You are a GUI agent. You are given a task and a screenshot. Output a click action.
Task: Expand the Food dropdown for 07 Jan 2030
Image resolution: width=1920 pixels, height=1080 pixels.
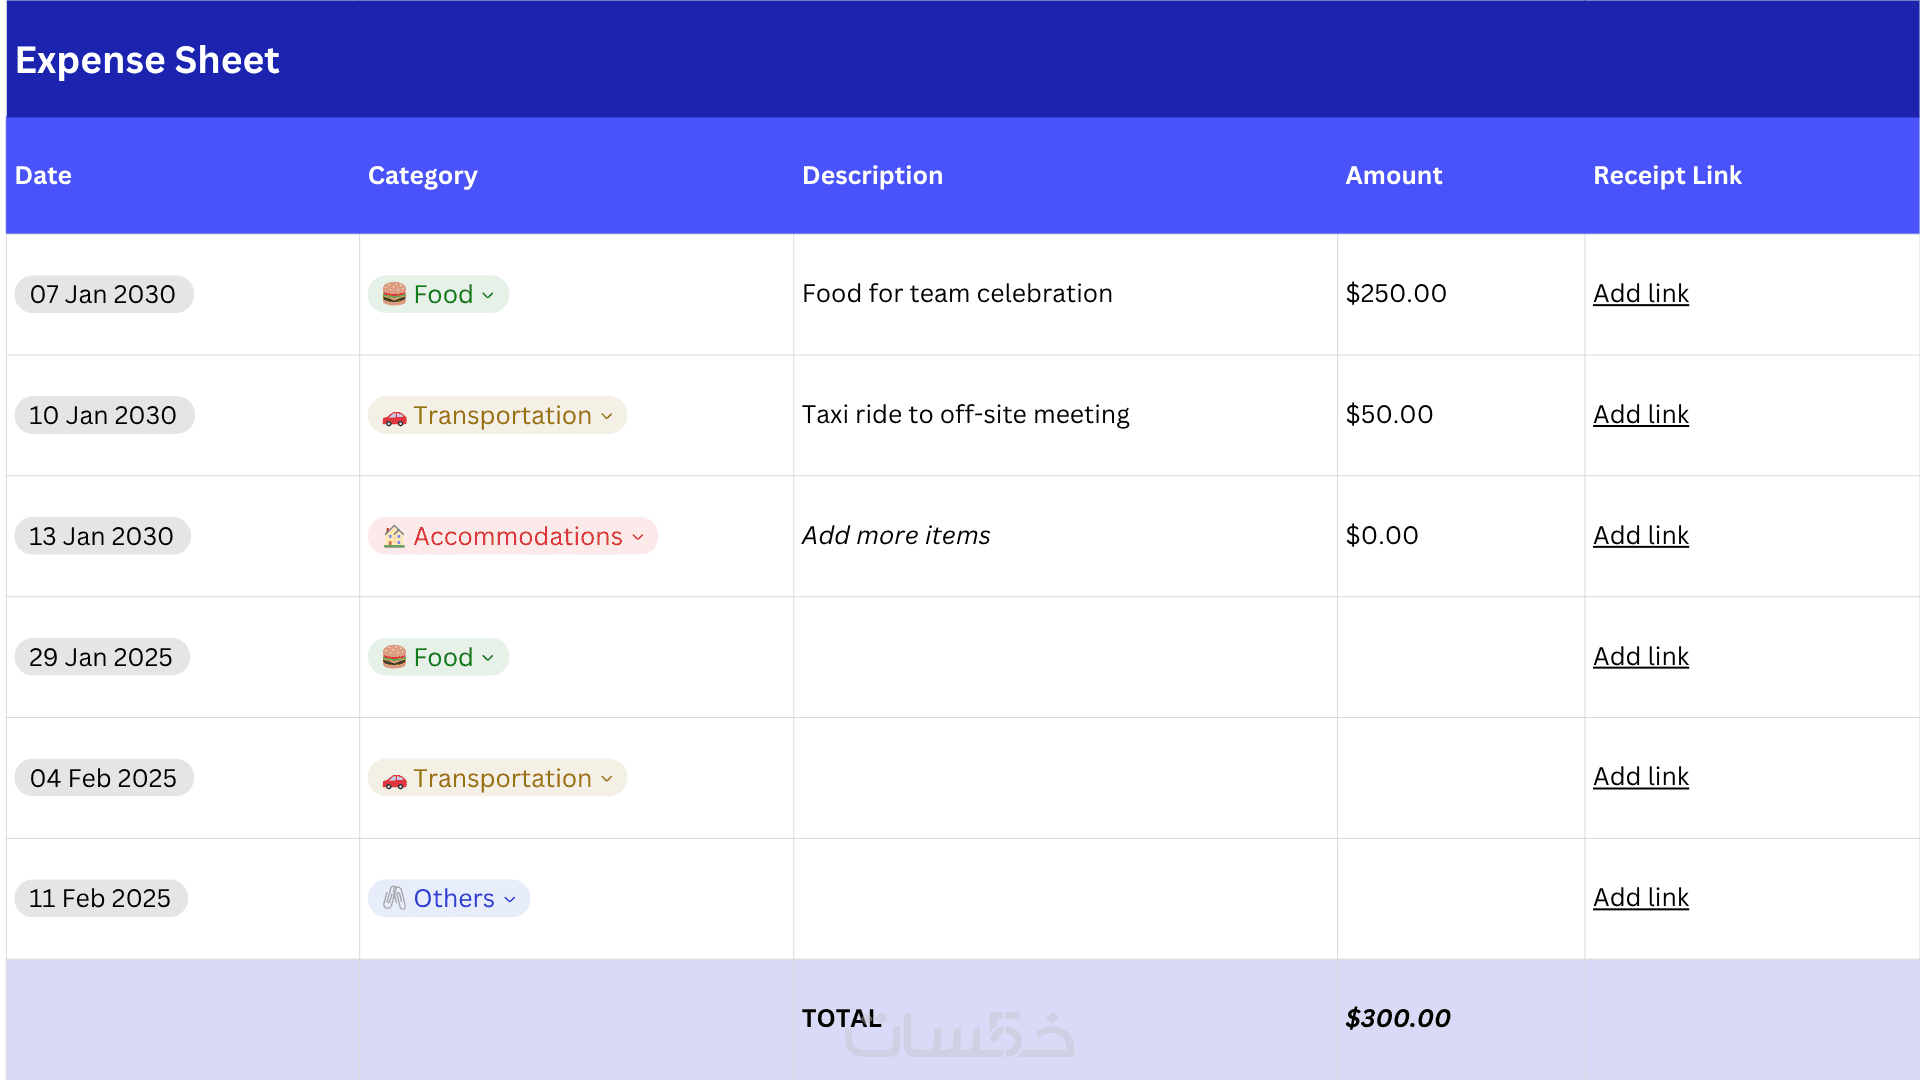tap(488, 295)
